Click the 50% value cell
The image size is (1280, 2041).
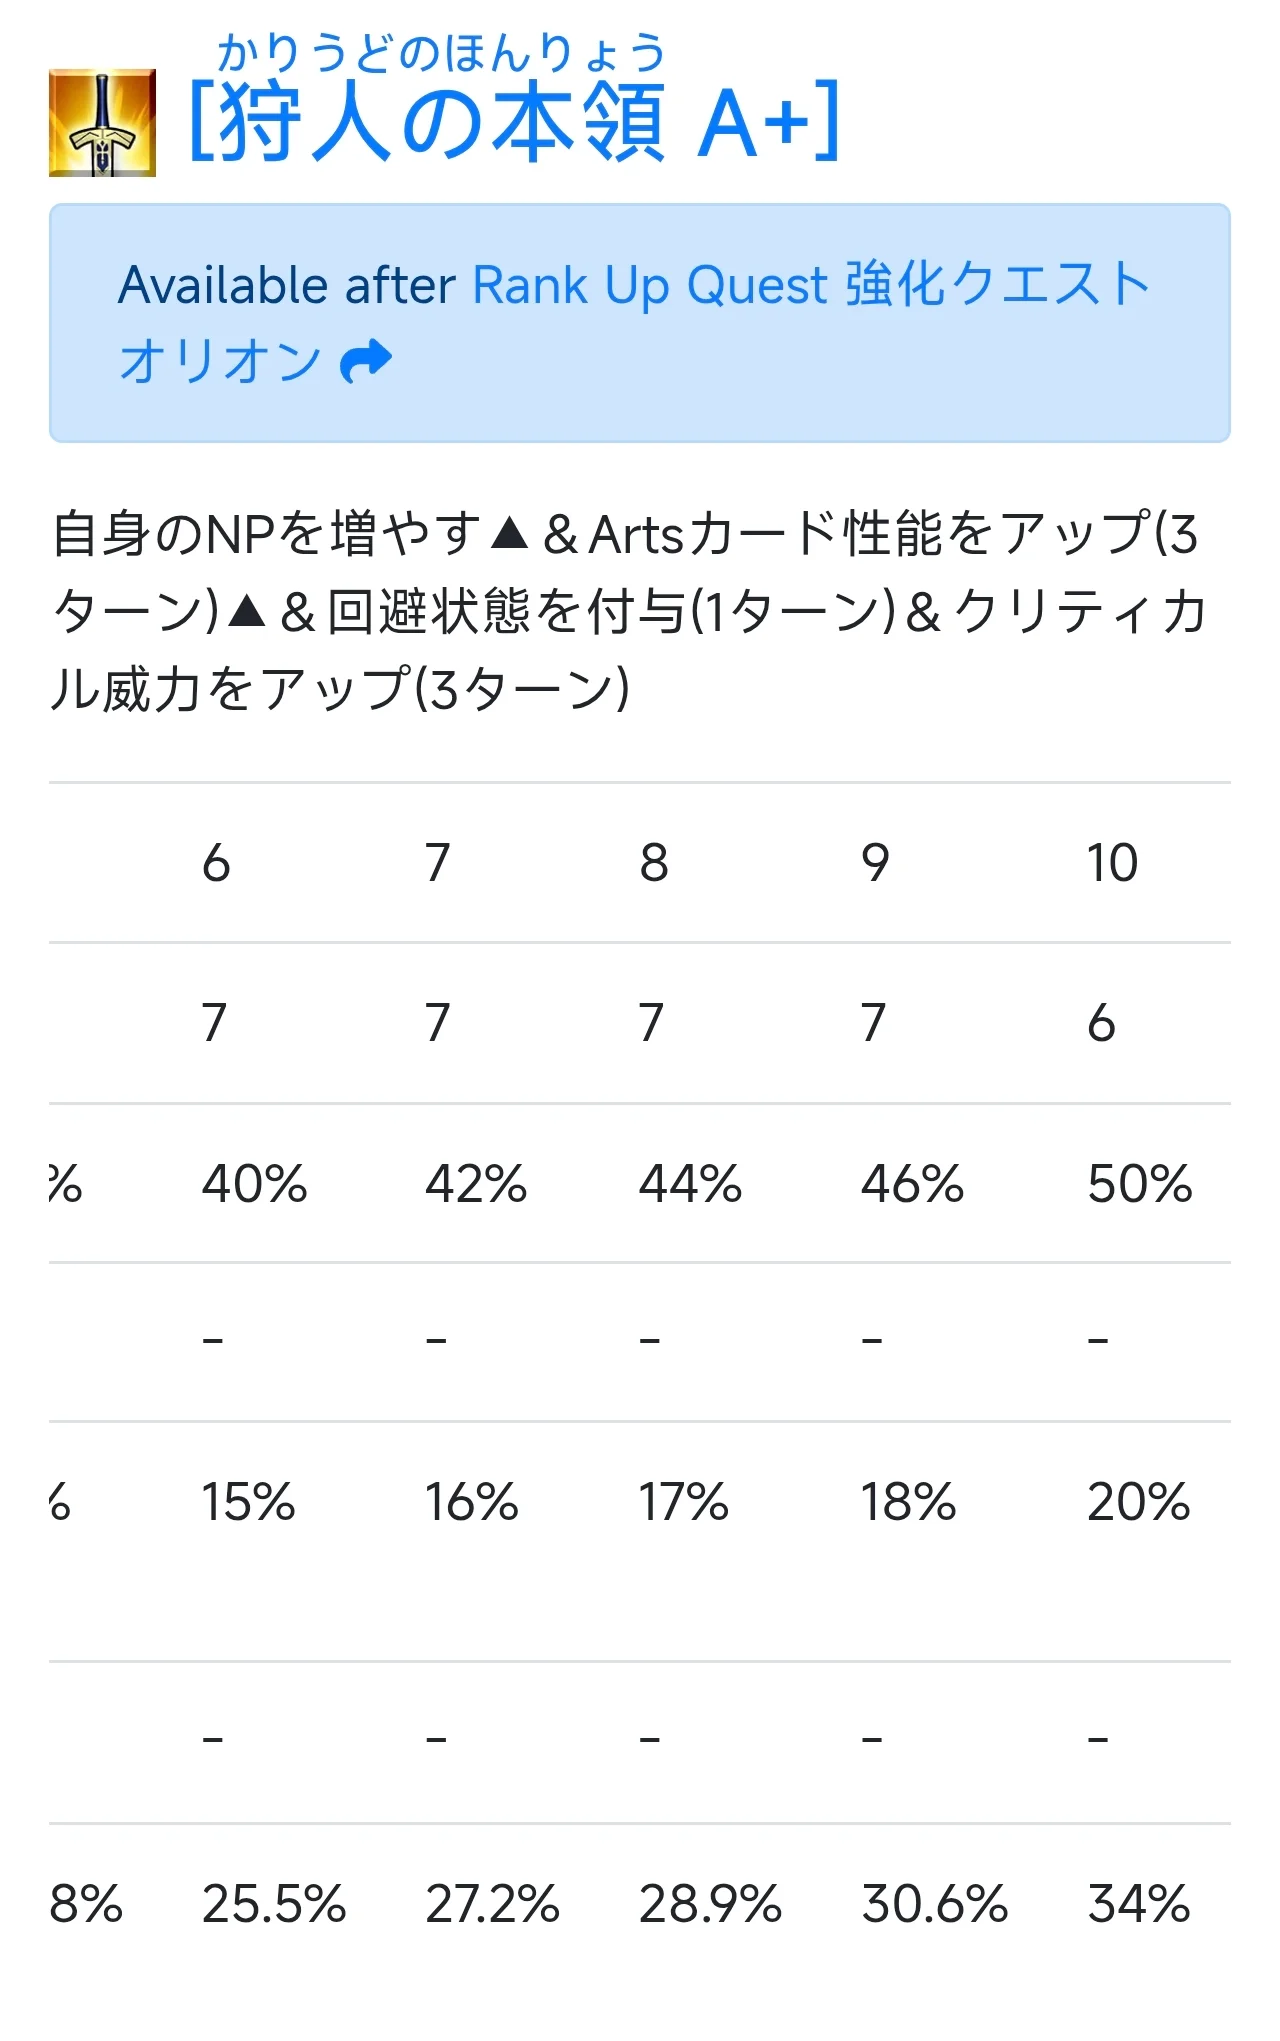(x=1140, y=1184)
